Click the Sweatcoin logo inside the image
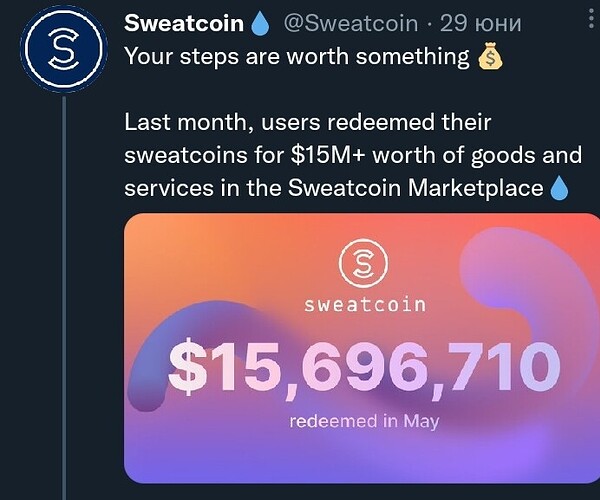Image resolution: width=600 pixels, height=500 pixels. coord(363,263)
